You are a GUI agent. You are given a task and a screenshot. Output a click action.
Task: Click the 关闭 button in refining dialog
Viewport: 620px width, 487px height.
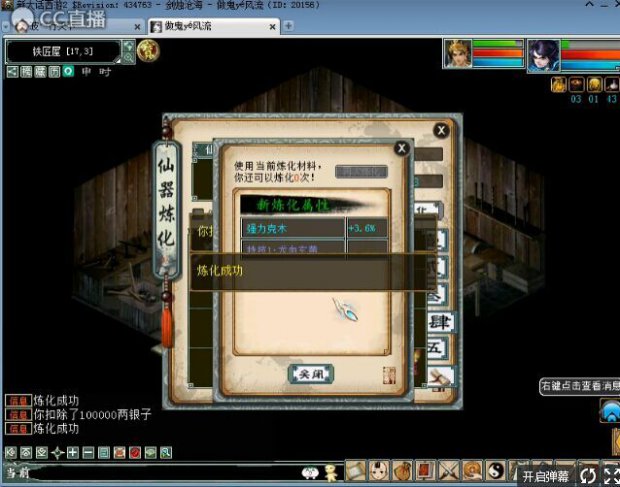coord(310,373)
